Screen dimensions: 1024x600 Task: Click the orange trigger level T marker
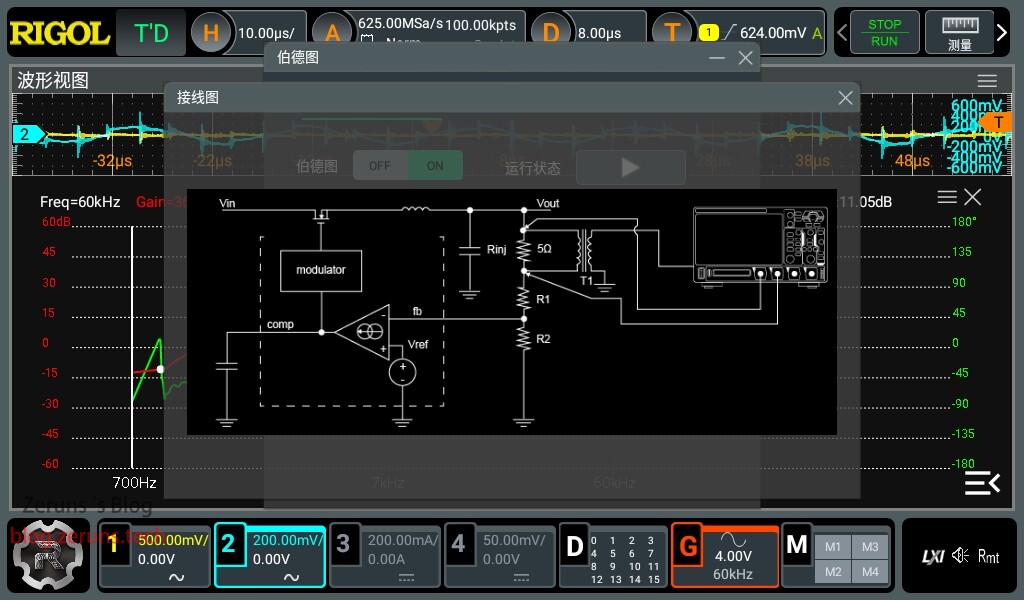tap(996, 122)
